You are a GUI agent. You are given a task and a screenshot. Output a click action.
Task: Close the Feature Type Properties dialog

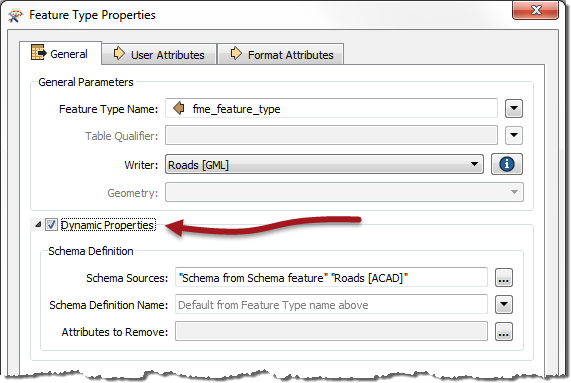point(535,10)
